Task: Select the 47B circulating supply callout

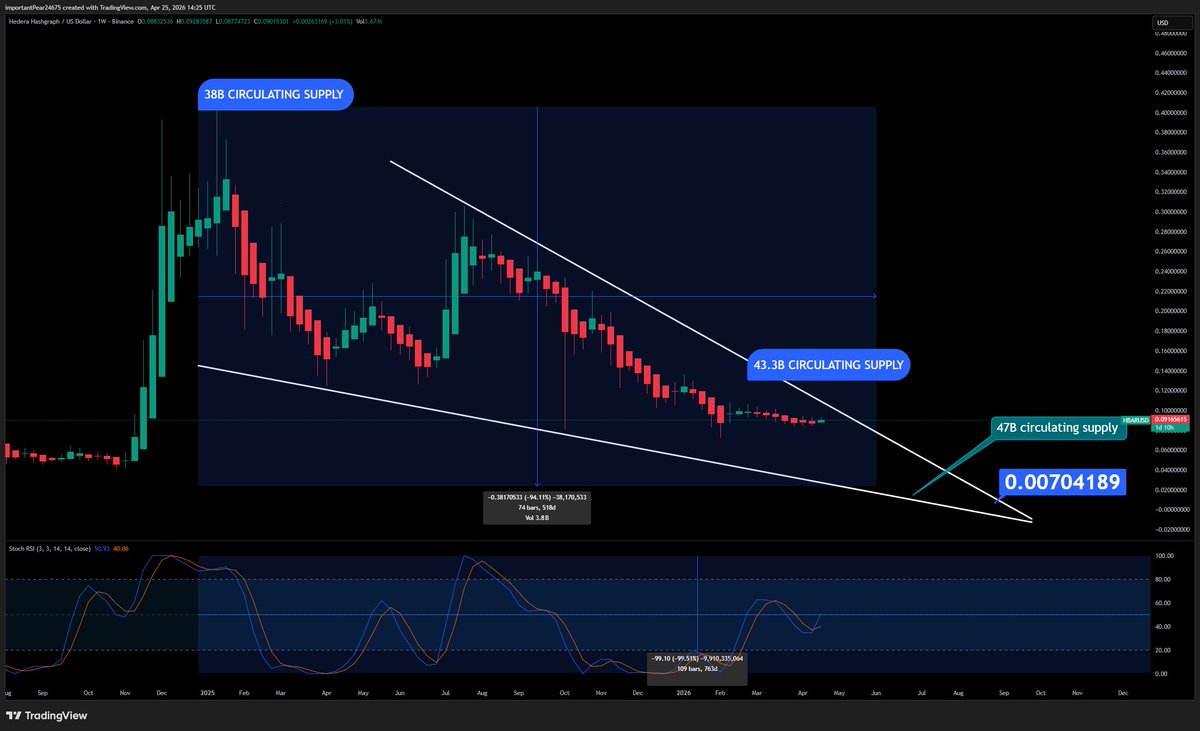Action: (x=1059, y=428)
